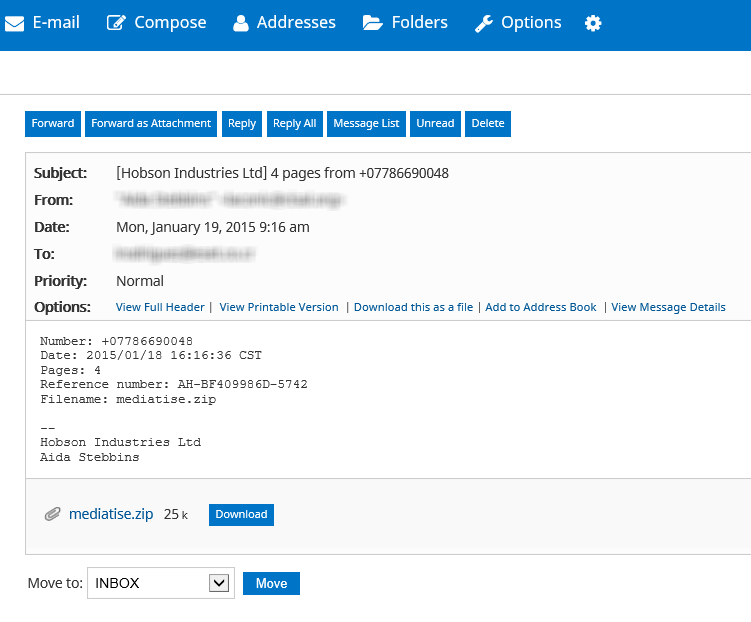This screenshot has height=622, width=751.
Task: Open the mediatise.zip filename link
Action: pos(111,514)
